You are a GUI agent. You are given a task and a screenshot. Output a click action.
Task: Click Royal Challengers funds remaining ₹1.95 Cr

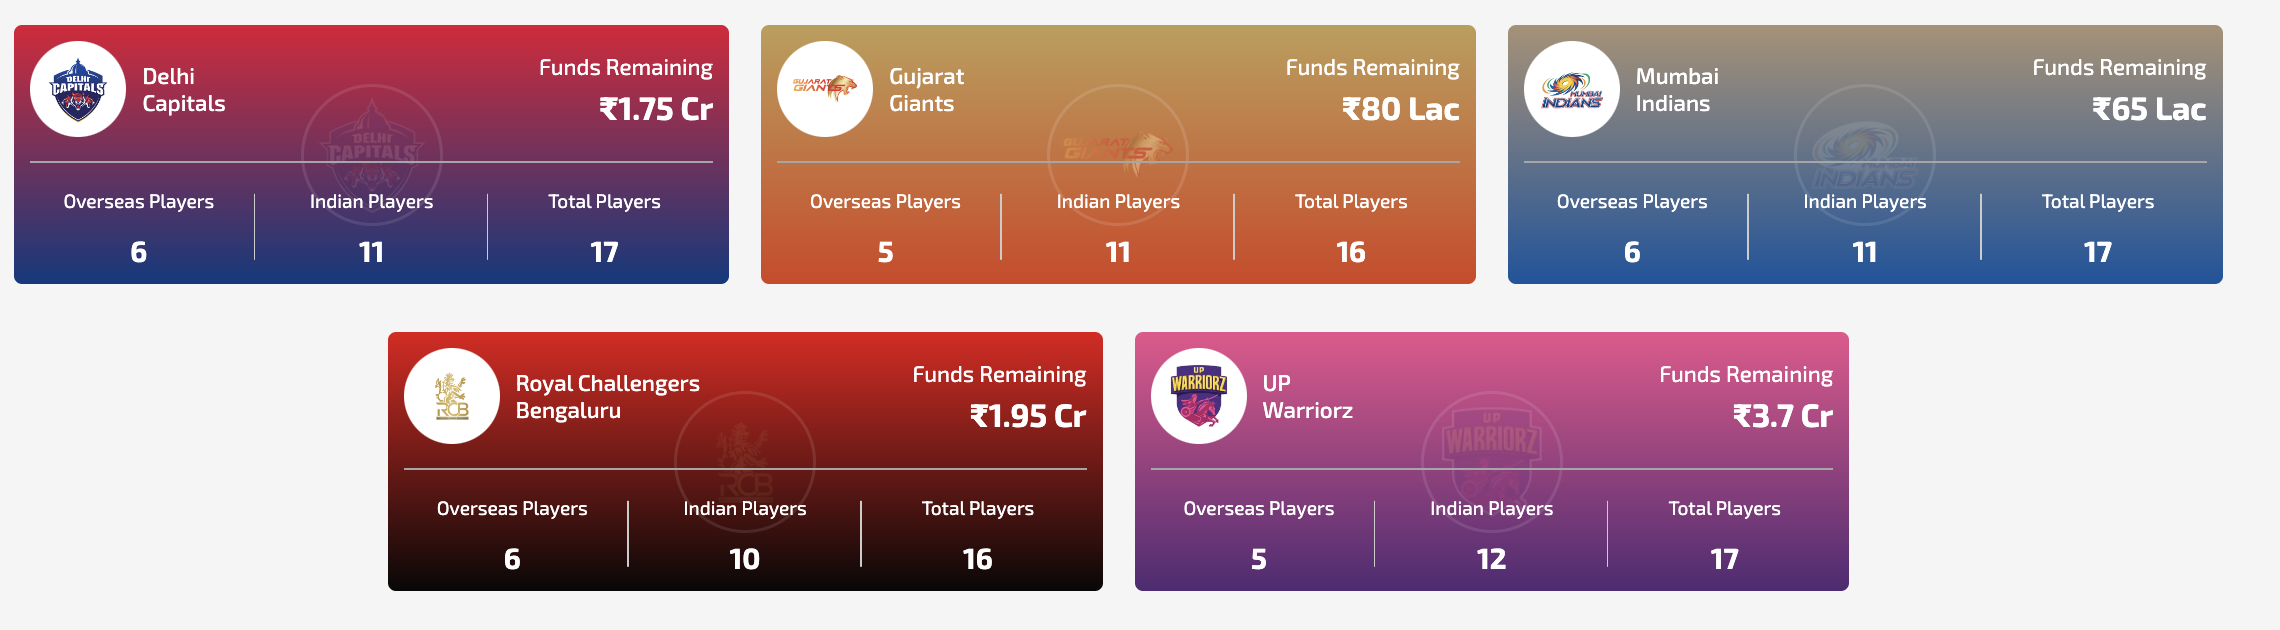tap(1028, 416)
